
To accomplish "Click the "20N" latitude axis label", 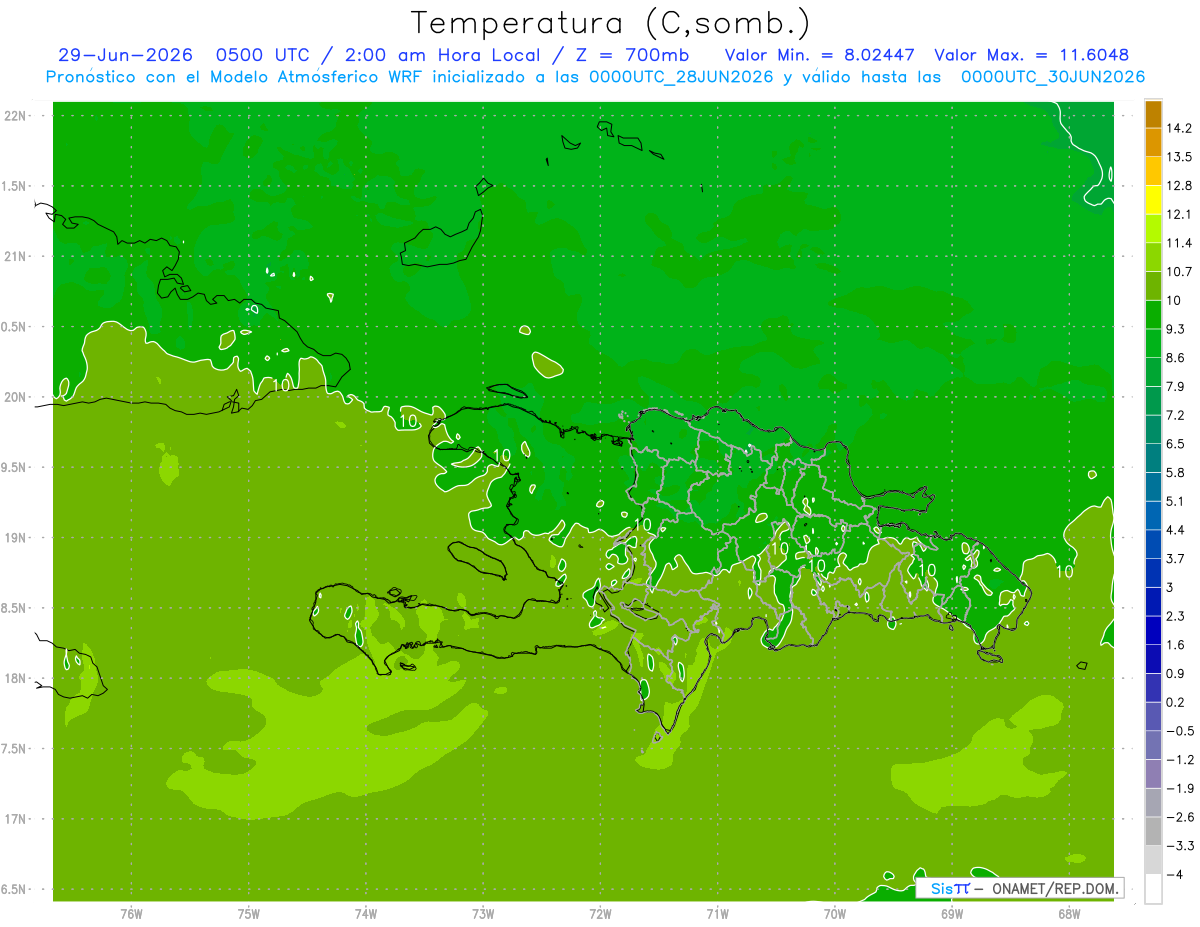I will 16,397.
